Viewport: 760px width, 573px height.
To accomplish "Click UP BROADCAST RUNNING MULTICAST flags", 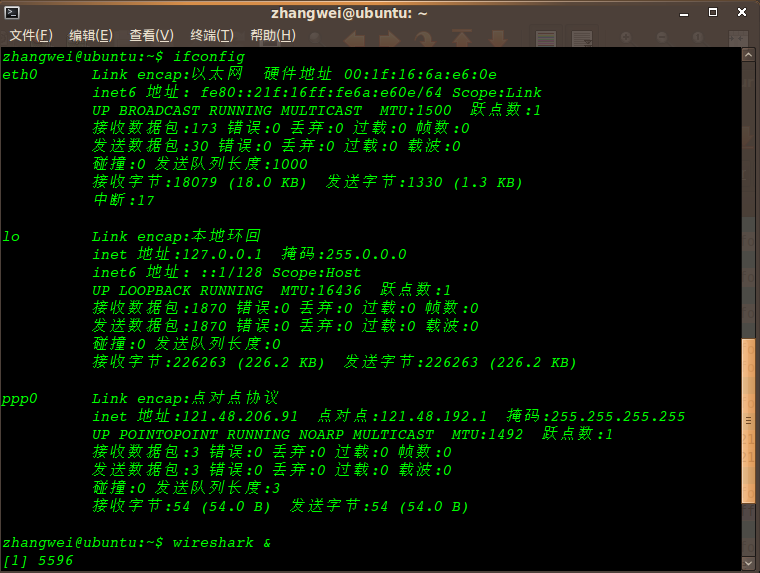I will point(227,111).
